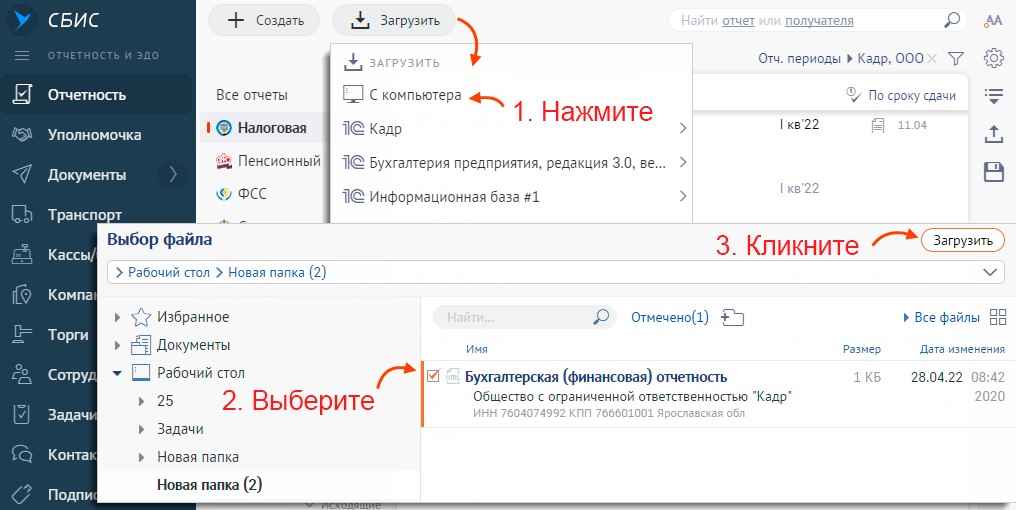This screenshot has height=510, width=1016.
Task: Click the document icon next to 11.04
Action: (877, 126)
